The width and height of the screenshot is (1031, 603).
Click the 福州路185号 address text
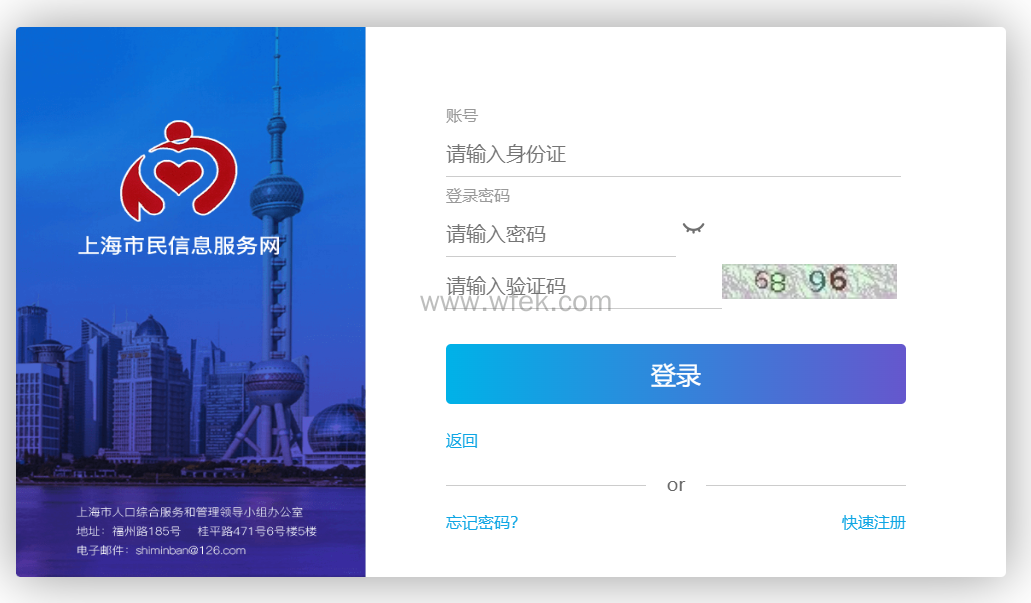tap(146, 531)
